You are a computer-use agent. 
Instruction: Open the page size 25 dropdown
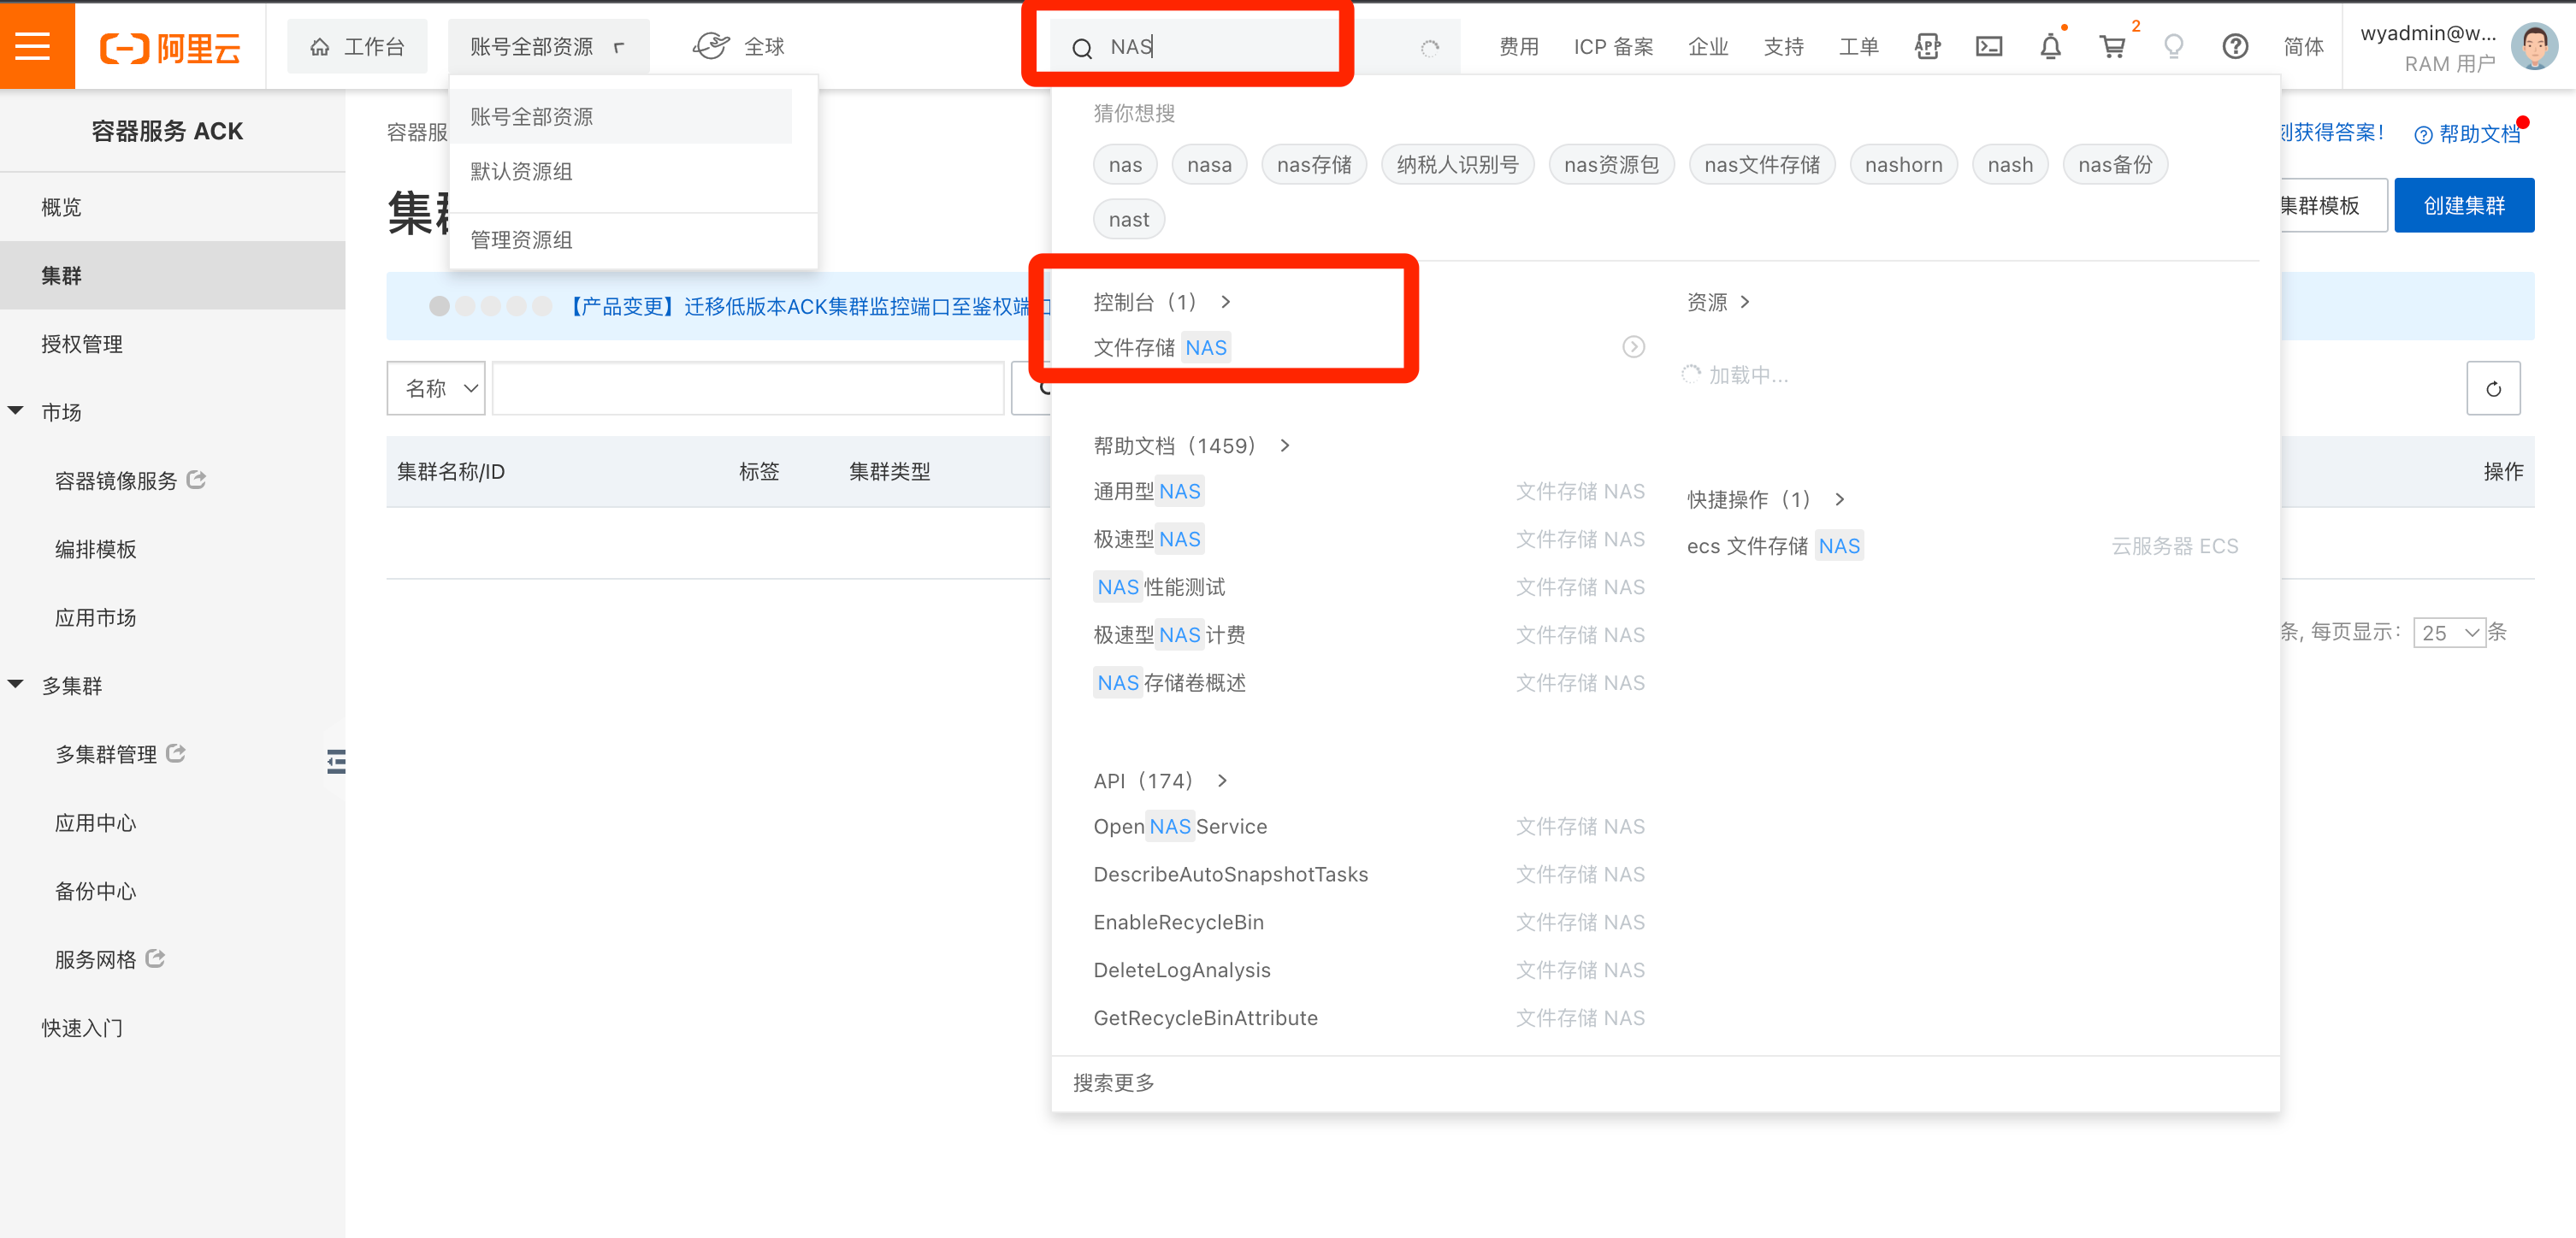click(2449, 632)
